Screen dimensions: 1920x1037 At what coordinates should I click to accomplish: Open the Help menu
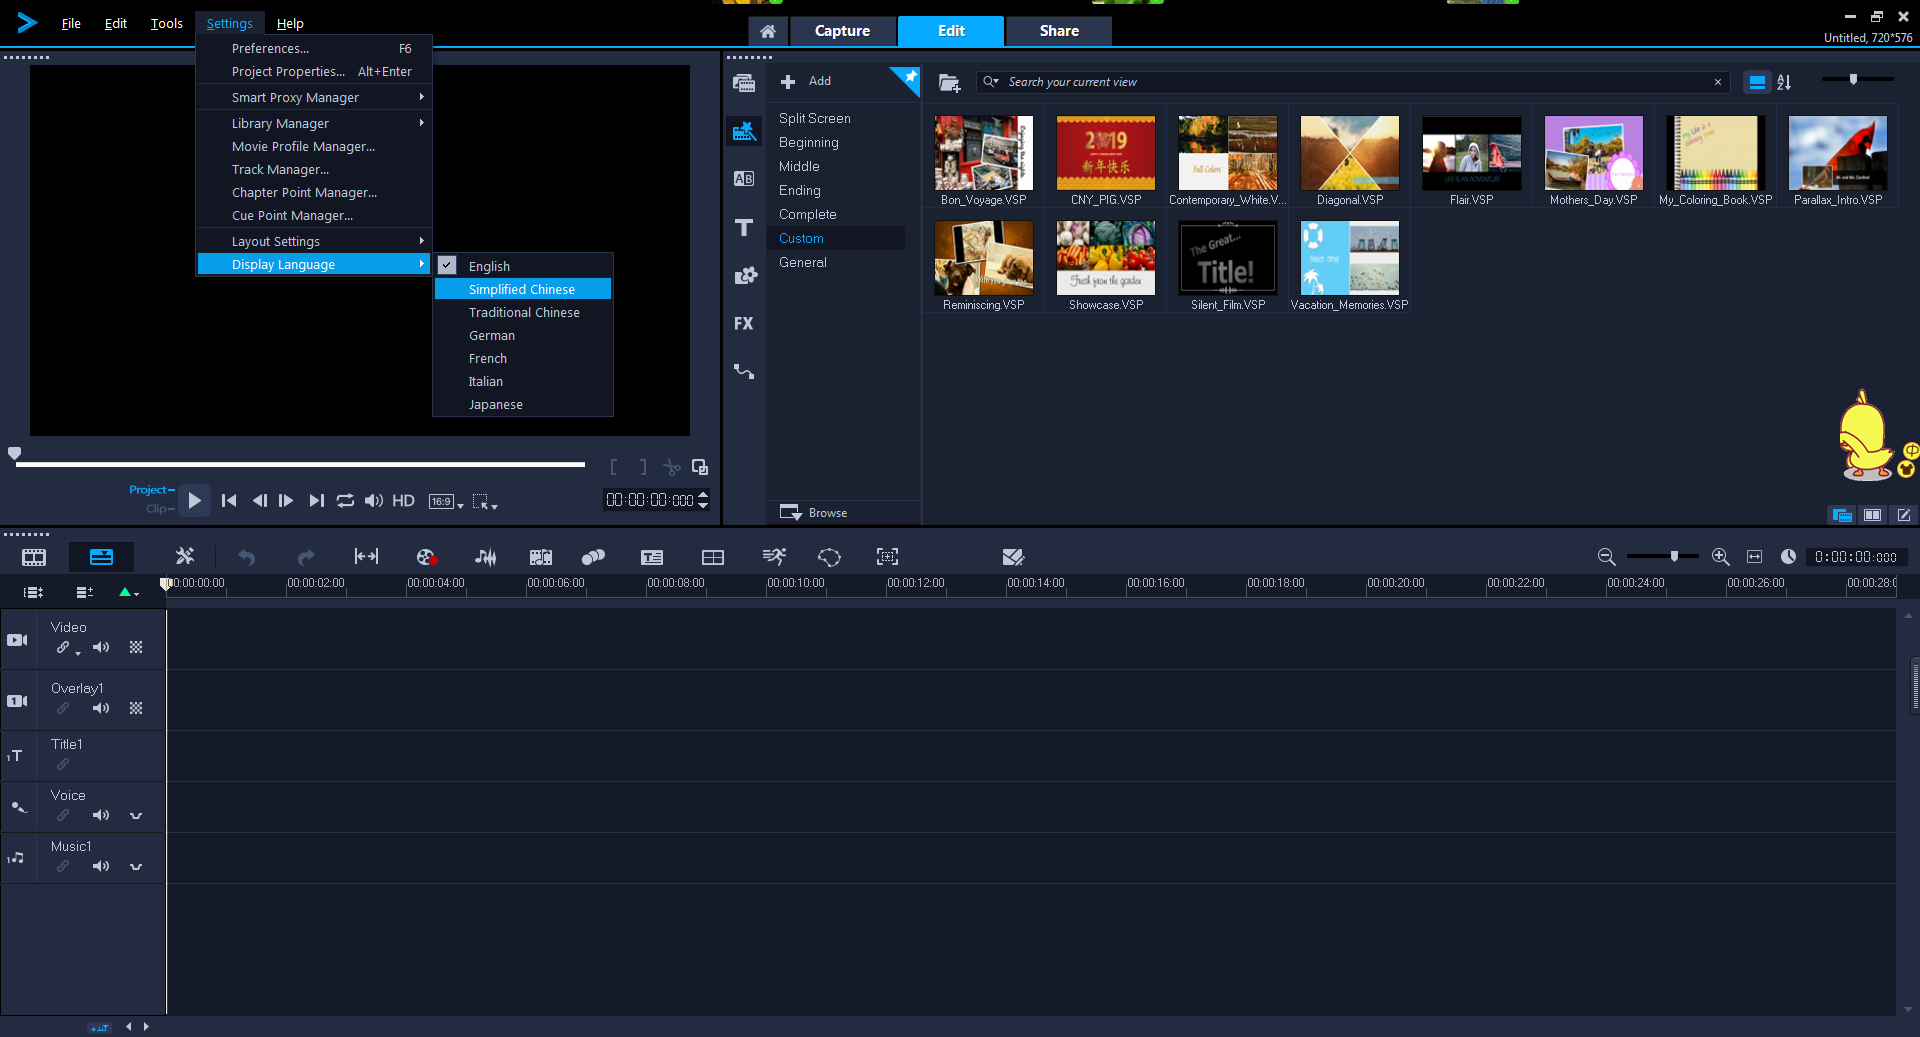click(290, 23)
